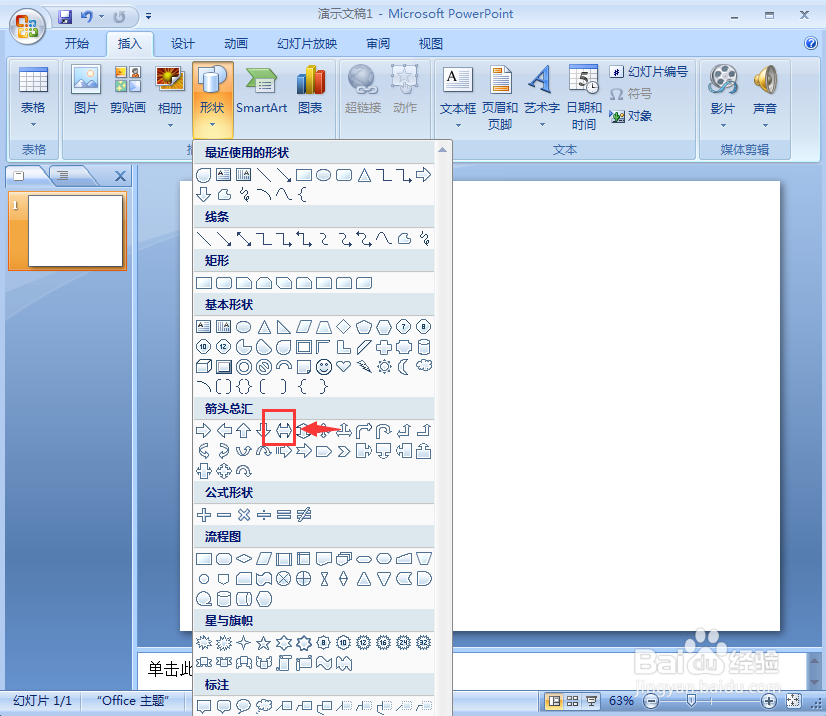Open zoom dialog via 63% level

pyautogui.click(x=621, y=701)
